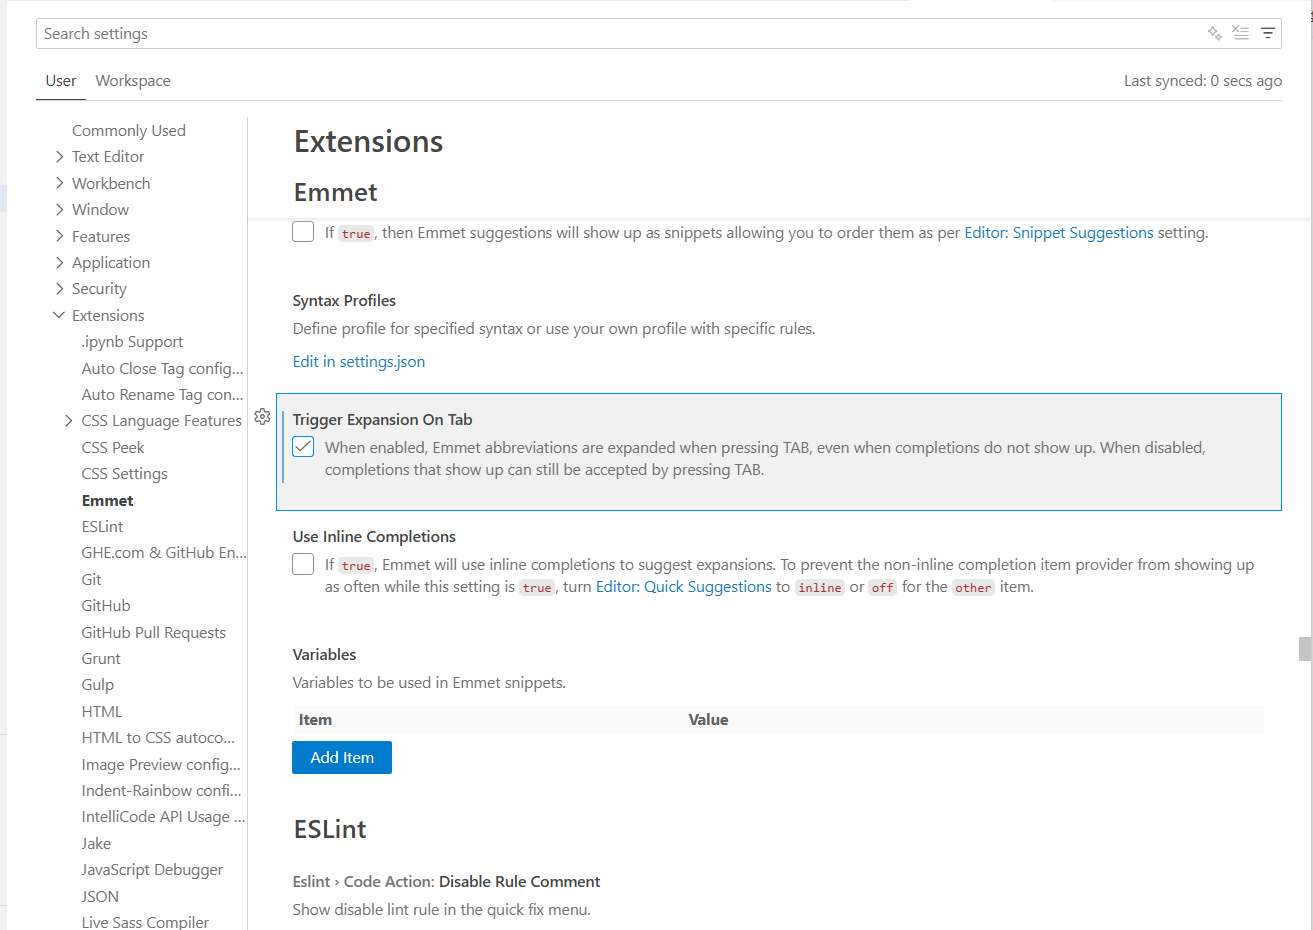Expand Application section chevron
This screenshot has width=1313, height=930.
[60, 262]
